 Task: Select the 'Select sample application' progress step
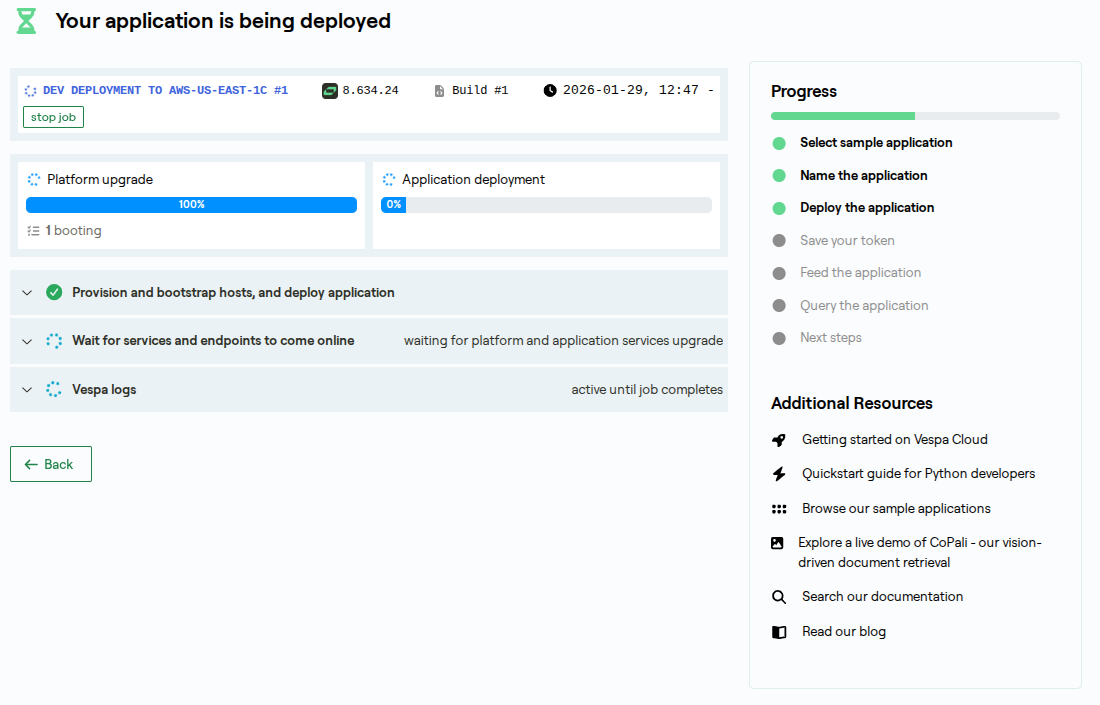(875, 143)
